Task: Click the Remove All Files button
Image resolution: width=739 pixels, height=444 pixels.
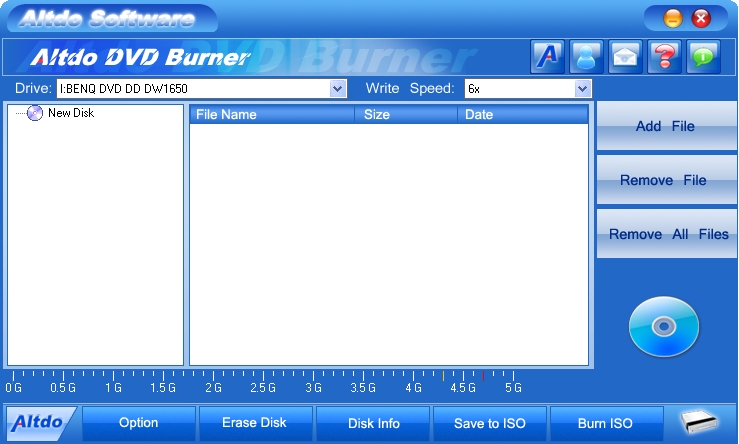Action: (x=666, y=234)
